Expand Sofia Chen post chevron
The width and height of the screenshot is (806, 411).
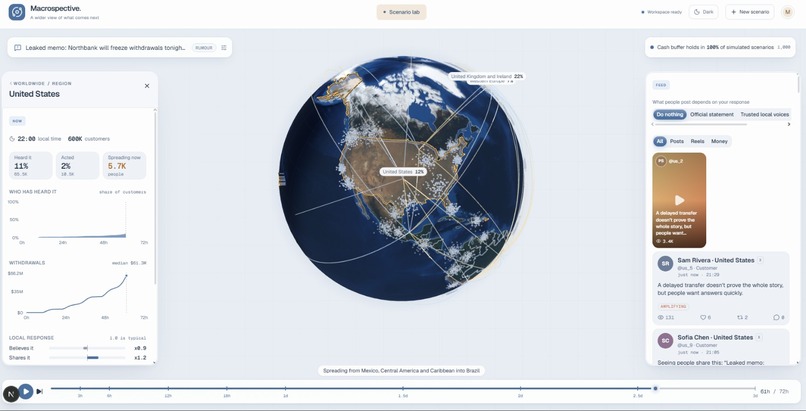tap(759, 338)
